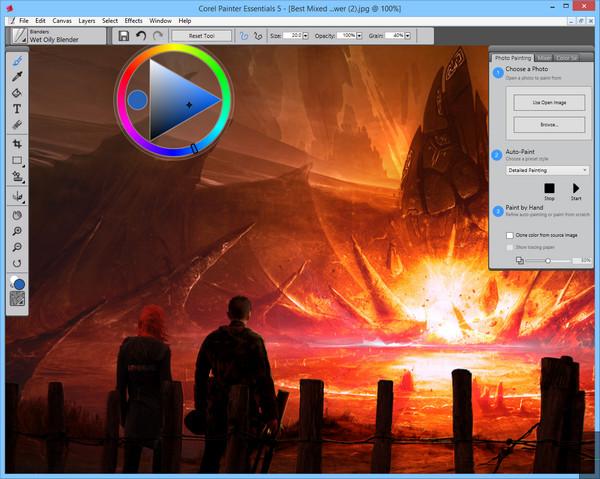600x479 pixels.
Task: Open the Edit menu
Action: click(40, 21)
